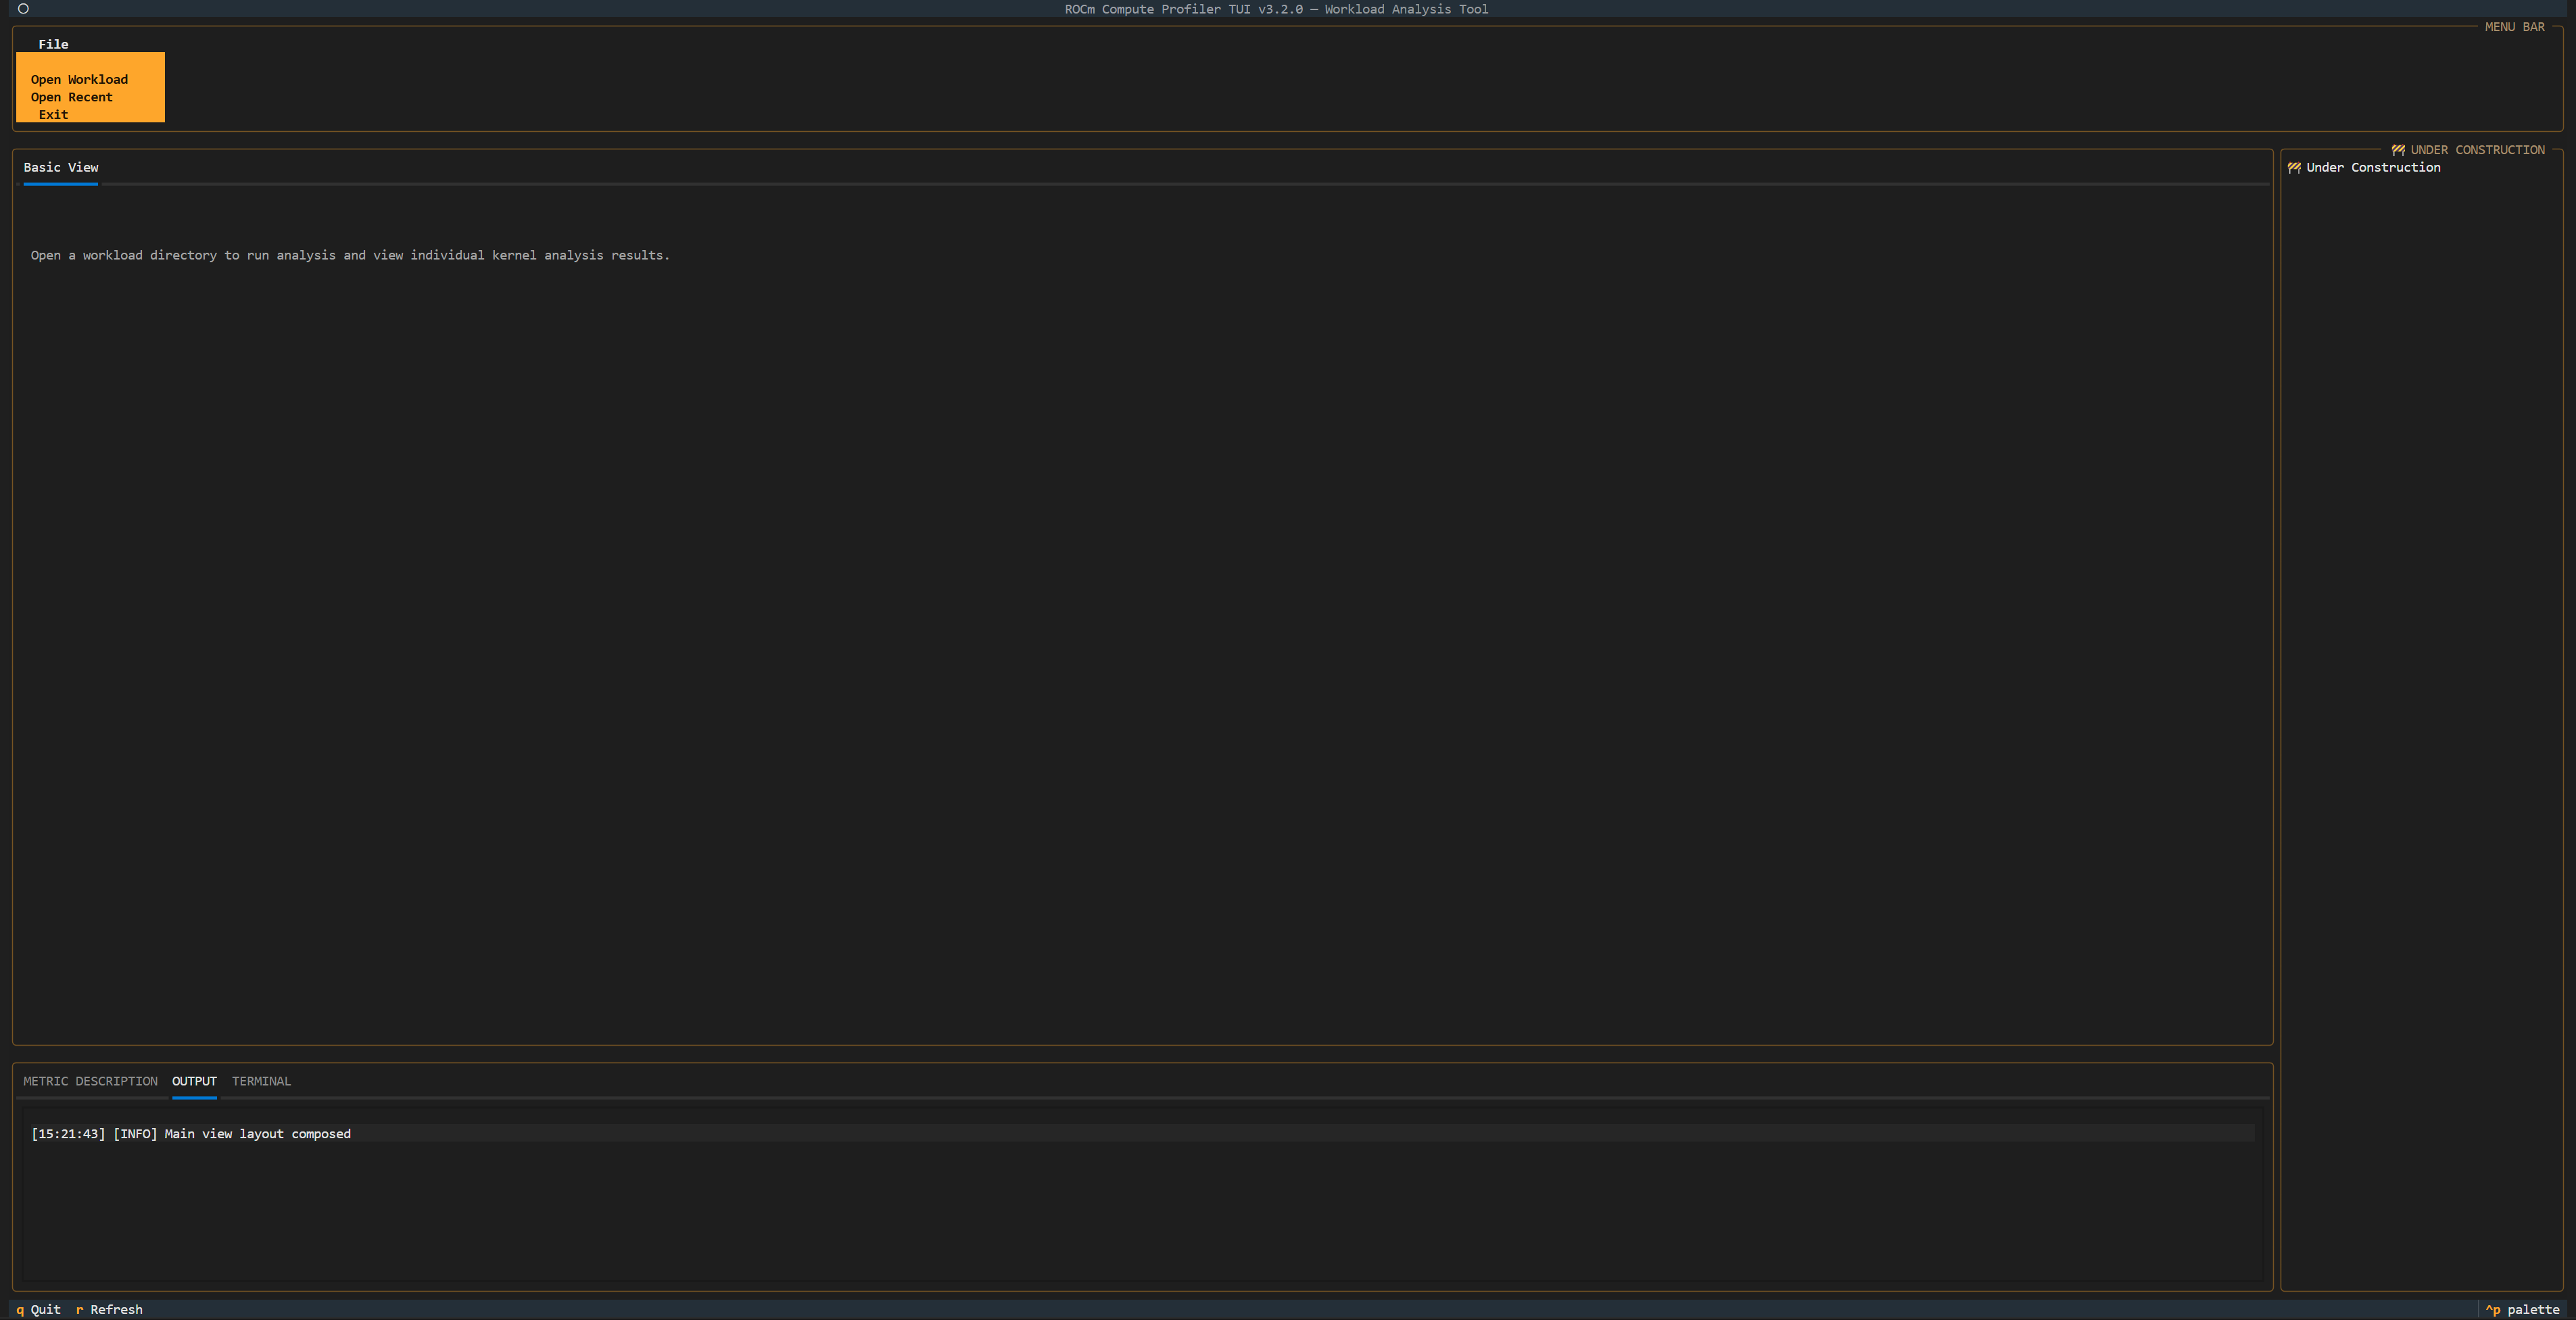2576x1320 pixels.
Task: Trigger Refresh from the bottom bar
Action: (115, 1309)
